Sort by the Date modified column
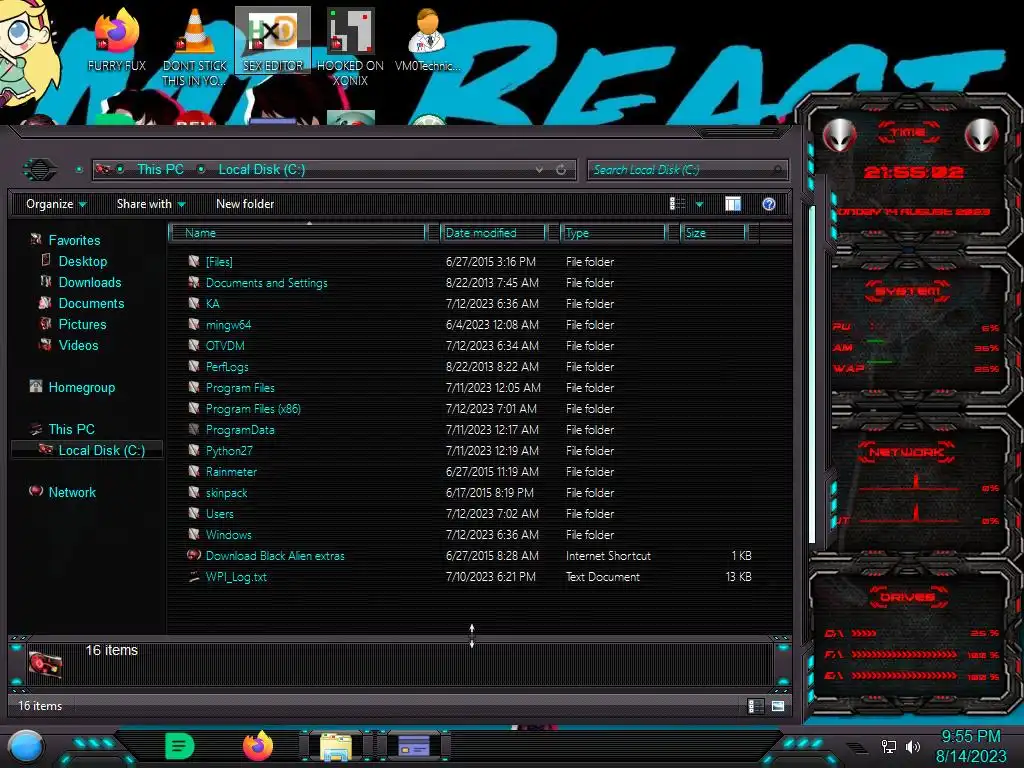The width and height of the screenshot is (1024, 768). tap(493, 233)
